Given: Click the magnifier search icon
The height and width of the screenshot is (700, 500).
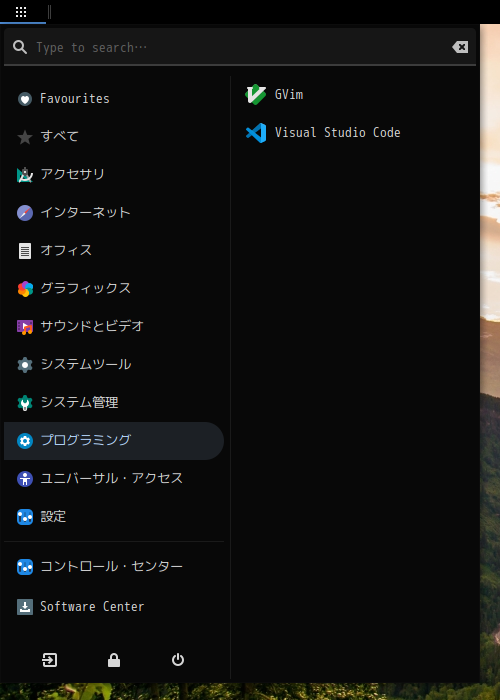Looking at the screenshot, I should [20, 47].
